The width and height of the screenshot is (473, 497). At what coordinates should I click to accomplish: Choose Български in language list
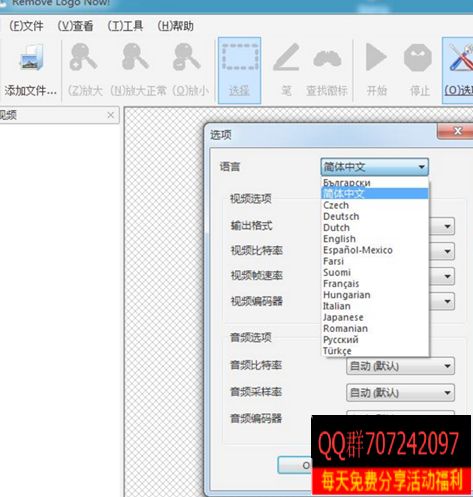pyautogui.click(x=375, y=182)
